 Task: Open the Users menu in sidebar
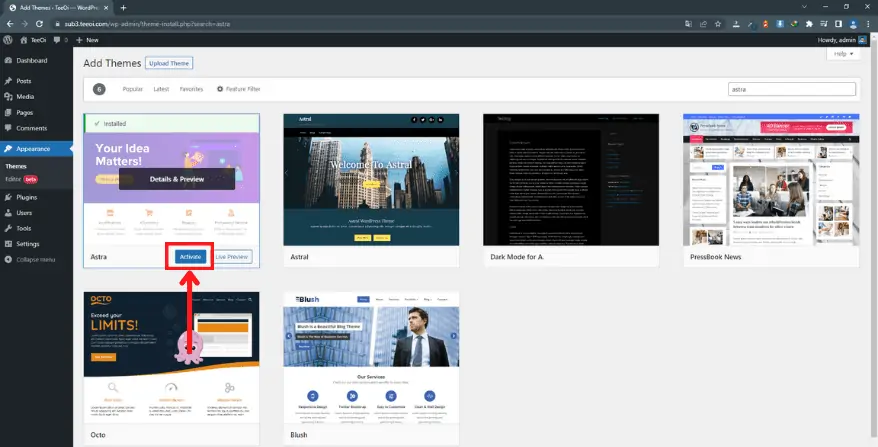[x=36, y=213]
